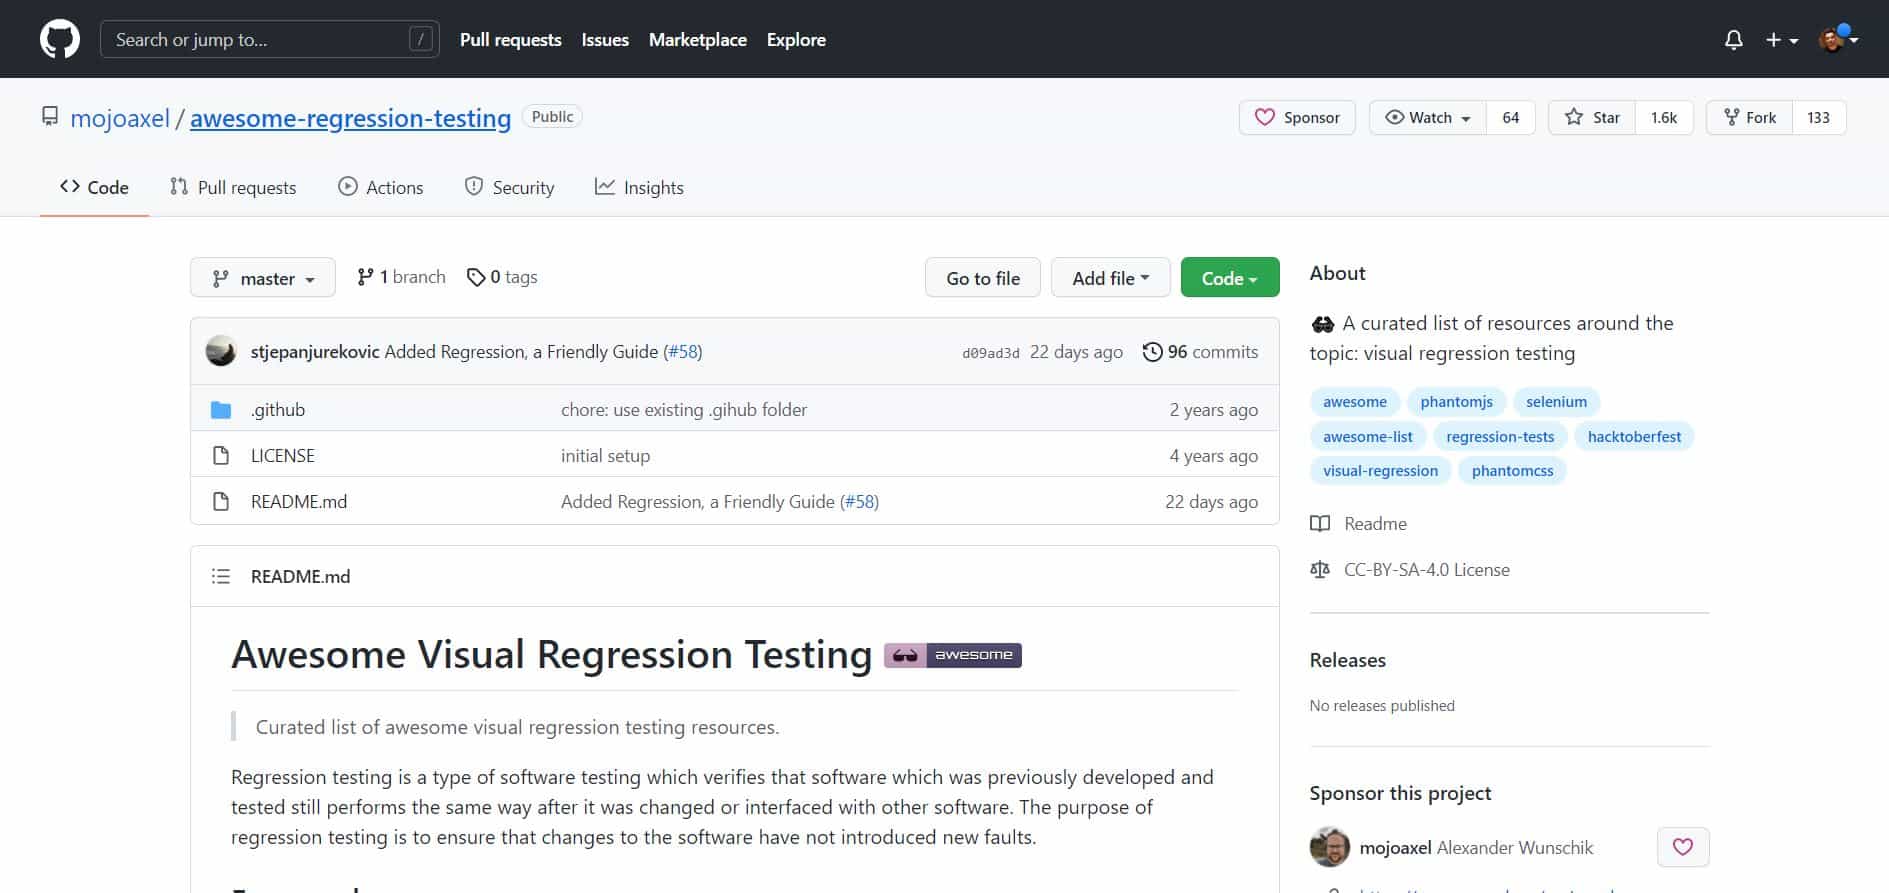The width and height of the screenshot is (1889, 893).
Task: Click the heart icon beside mojoaxel
Action: (x=1682, y=847)
